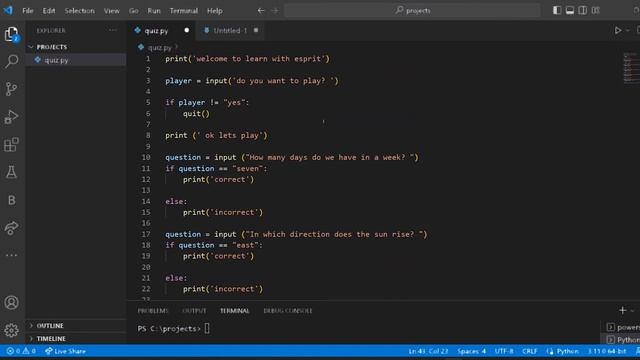Show additional views ellipsis in activity bar
Screen dimensions: 640x360
coord(11,255)
